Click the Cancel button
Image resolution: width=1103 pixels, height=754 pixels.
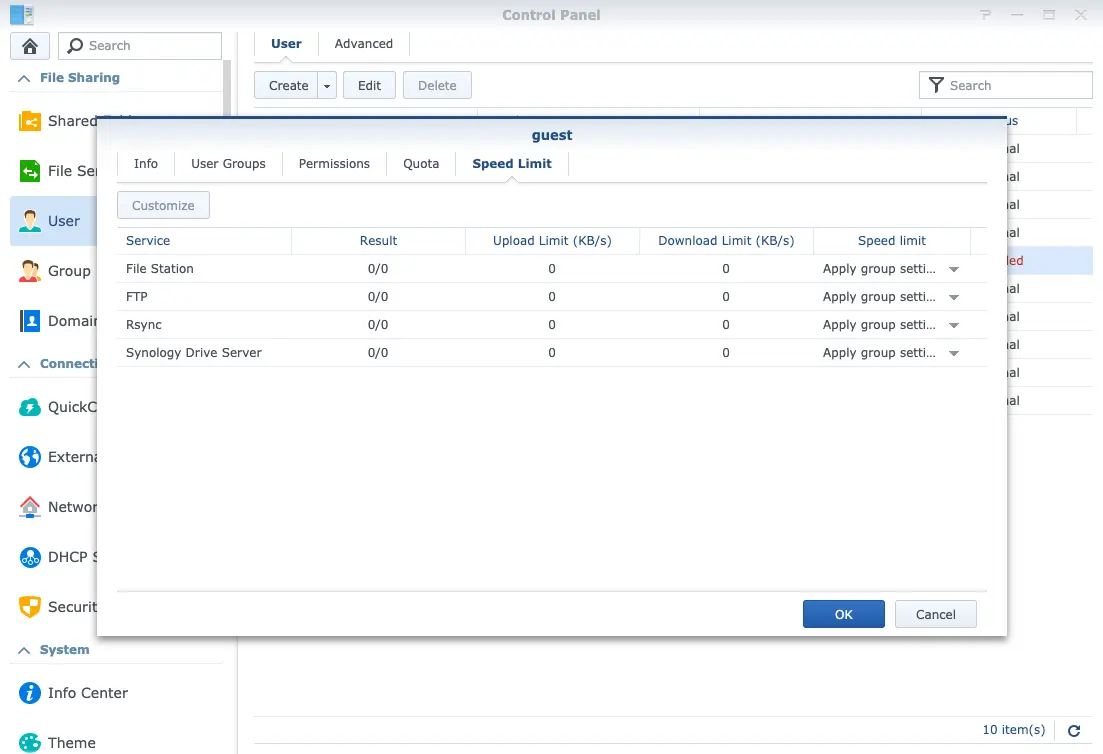[936, 614]
